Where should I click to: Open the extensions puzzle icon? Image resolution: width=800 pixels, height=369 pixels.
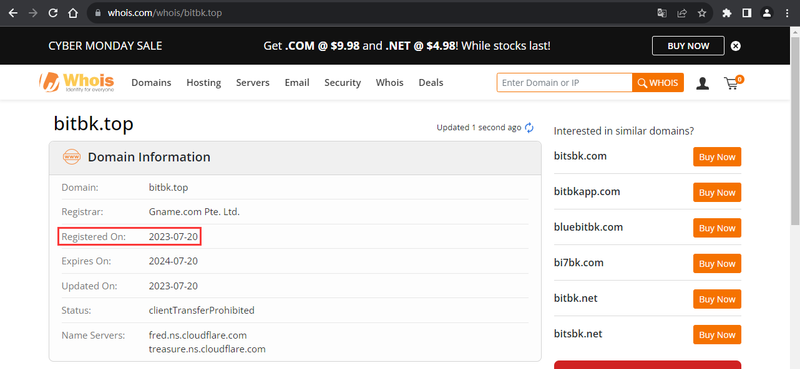pyautogui.click(x=727, y=13)
